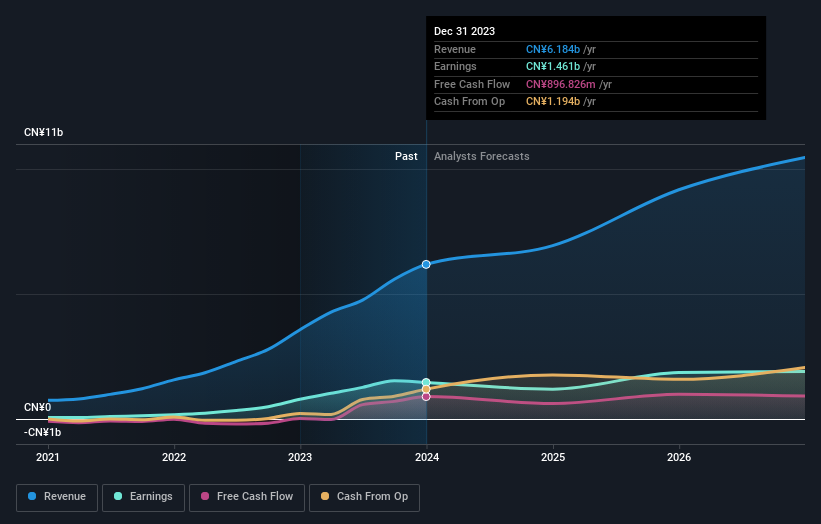Click the Earnings row label in tooltip

coord(456,66)
